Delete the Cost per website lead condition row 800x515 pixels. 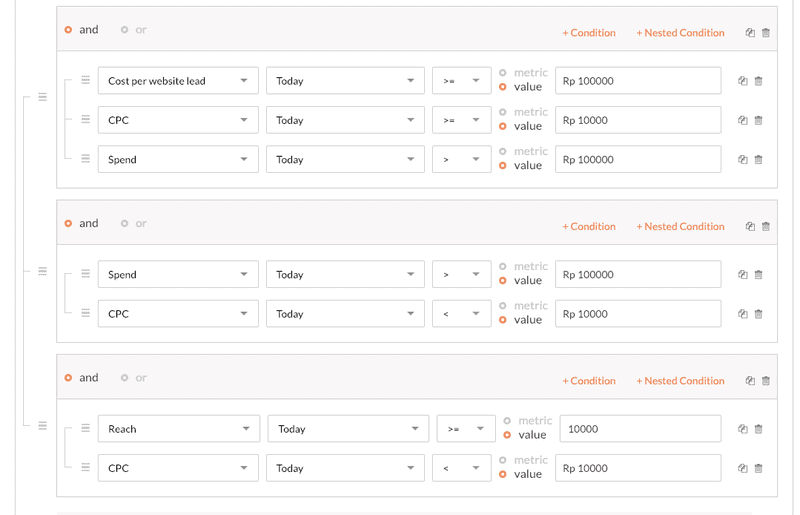coord(758,81)
